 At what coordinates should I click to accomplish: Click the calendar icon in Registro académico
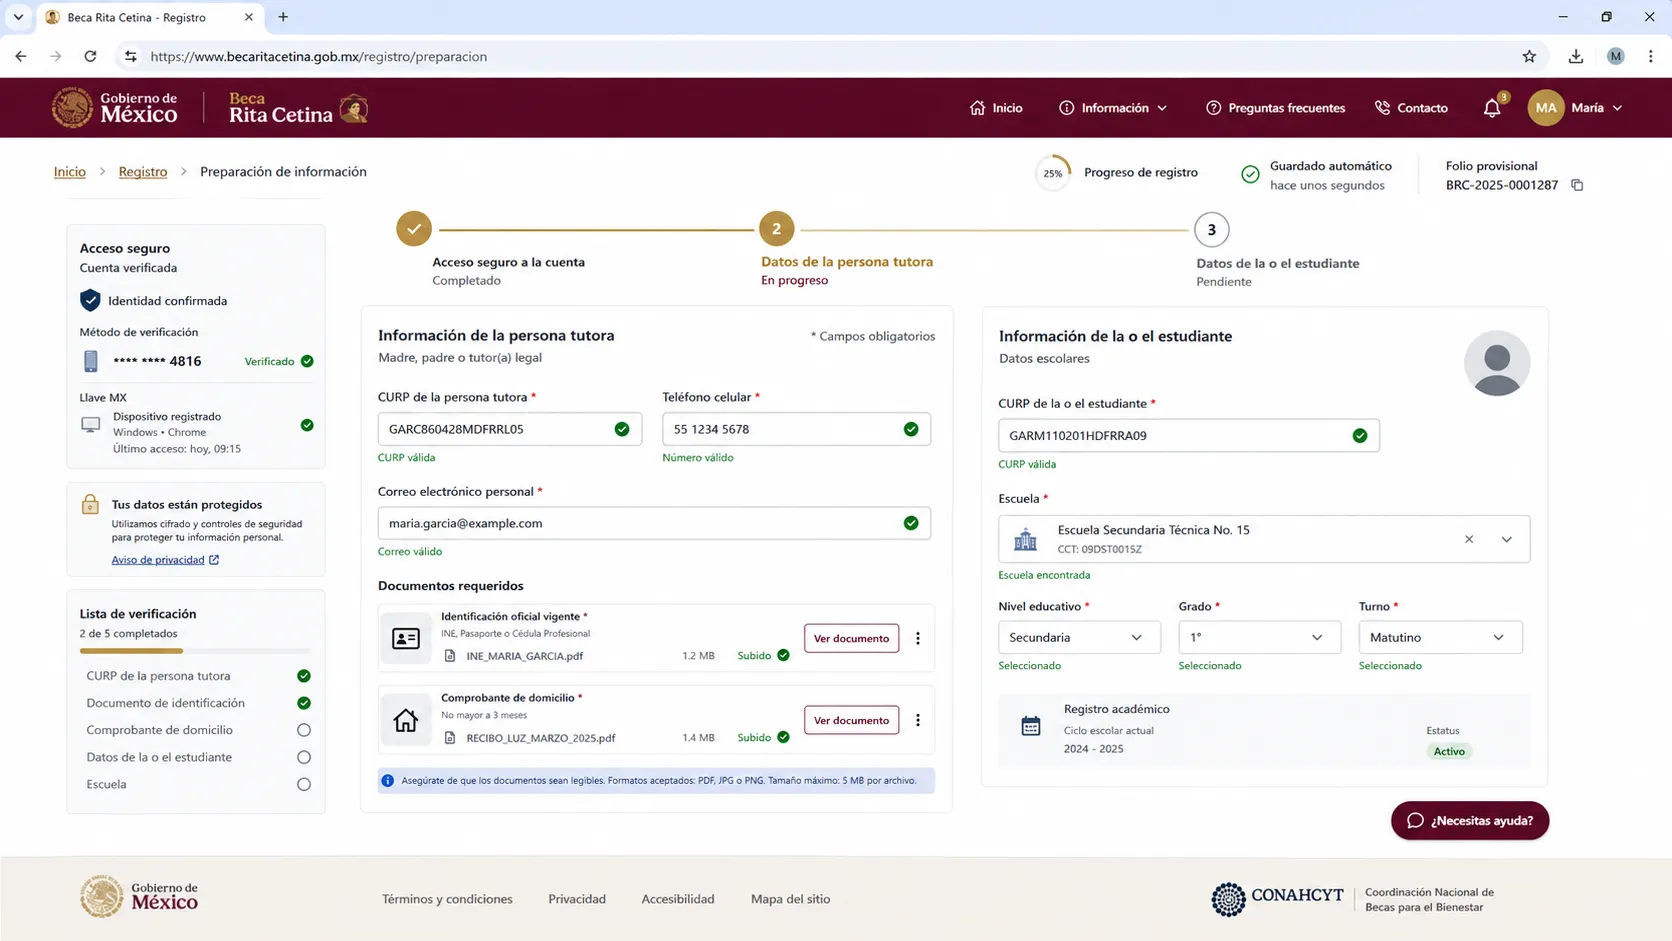1031,727
